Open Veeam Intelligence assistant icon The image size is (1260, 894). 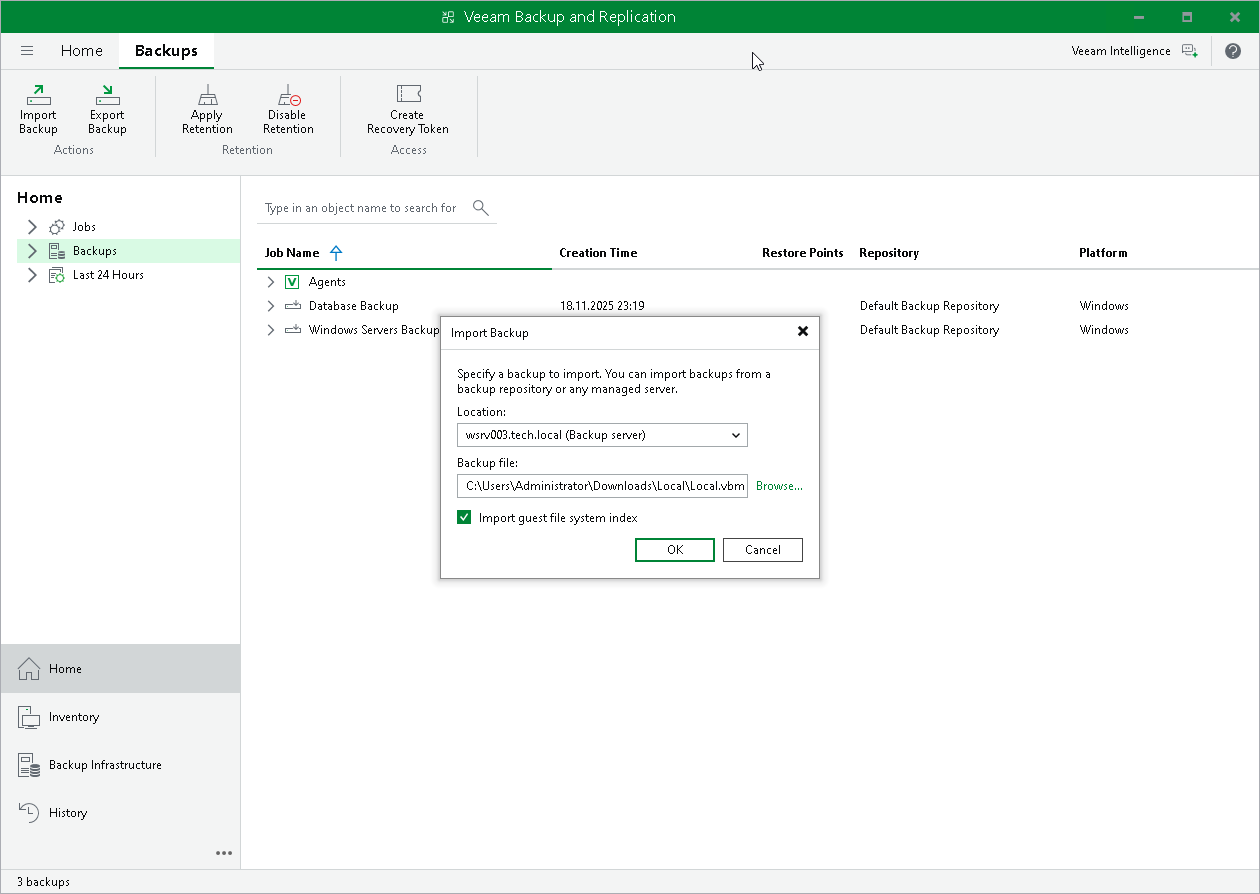point(1189,51)
